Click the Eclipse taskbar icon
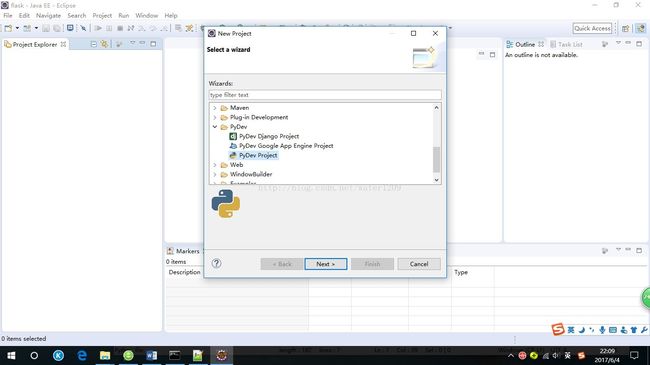 pyautogui.click(x=221, y=355)
